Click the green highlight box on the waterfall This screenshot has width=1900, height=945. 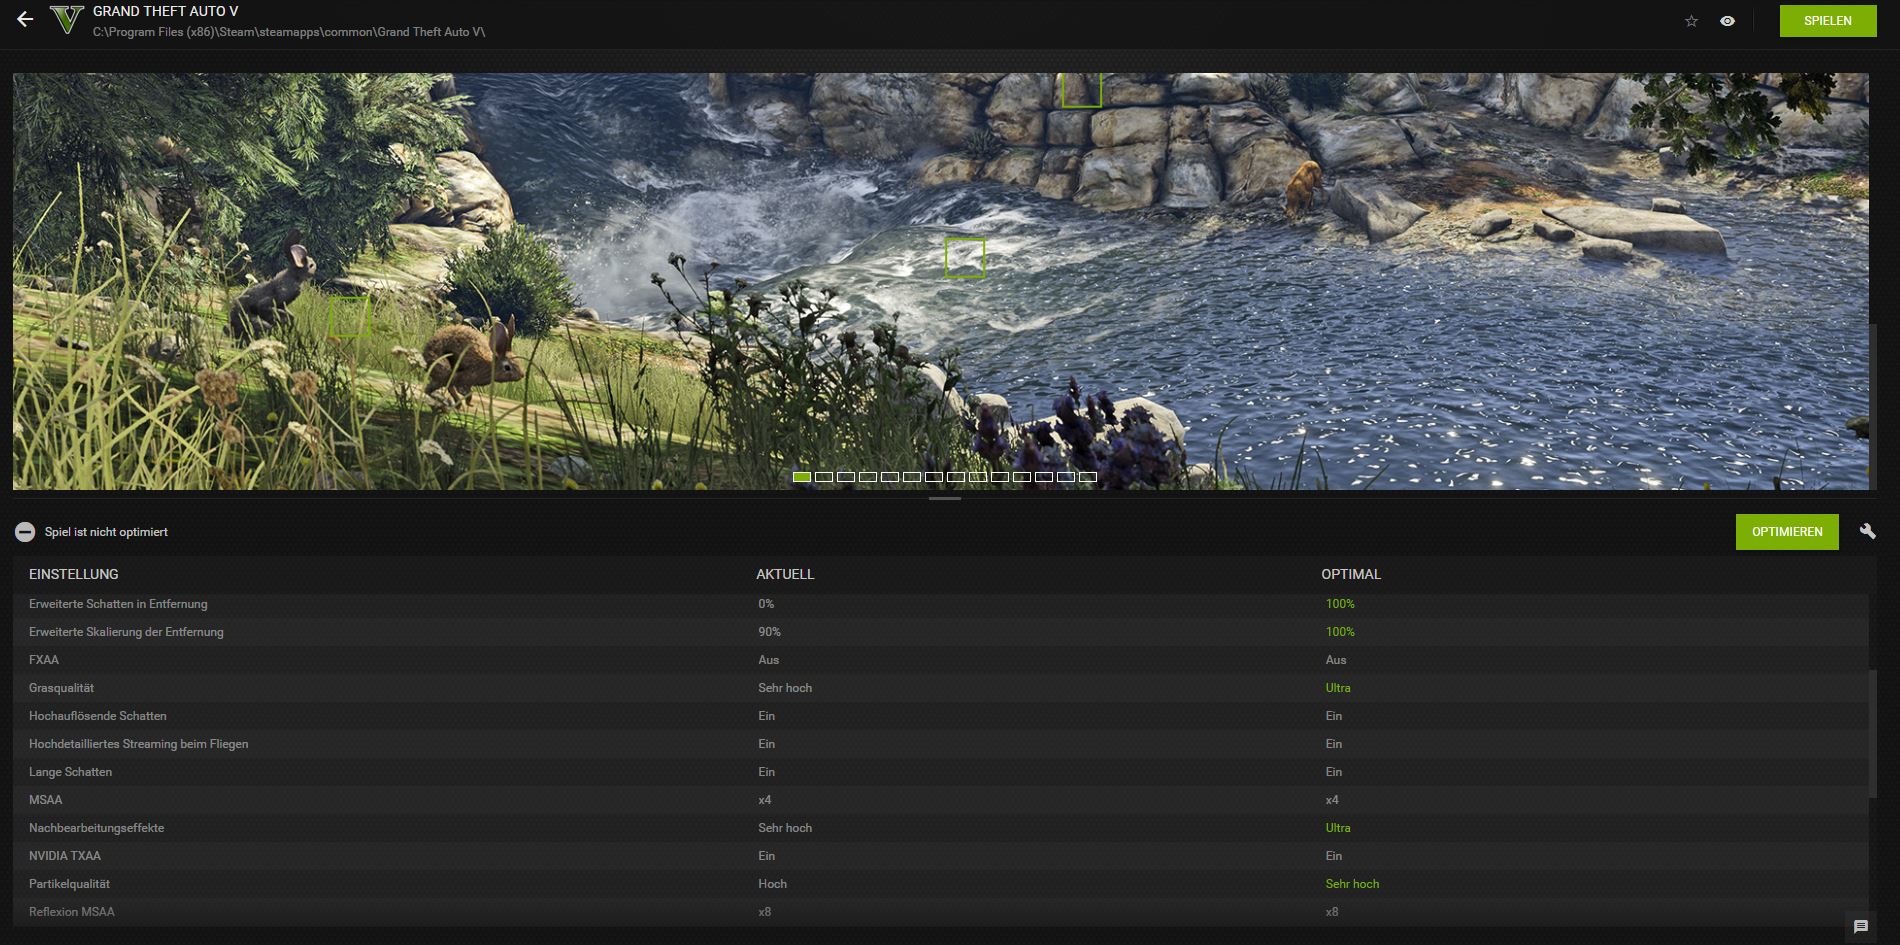point(965,258)
